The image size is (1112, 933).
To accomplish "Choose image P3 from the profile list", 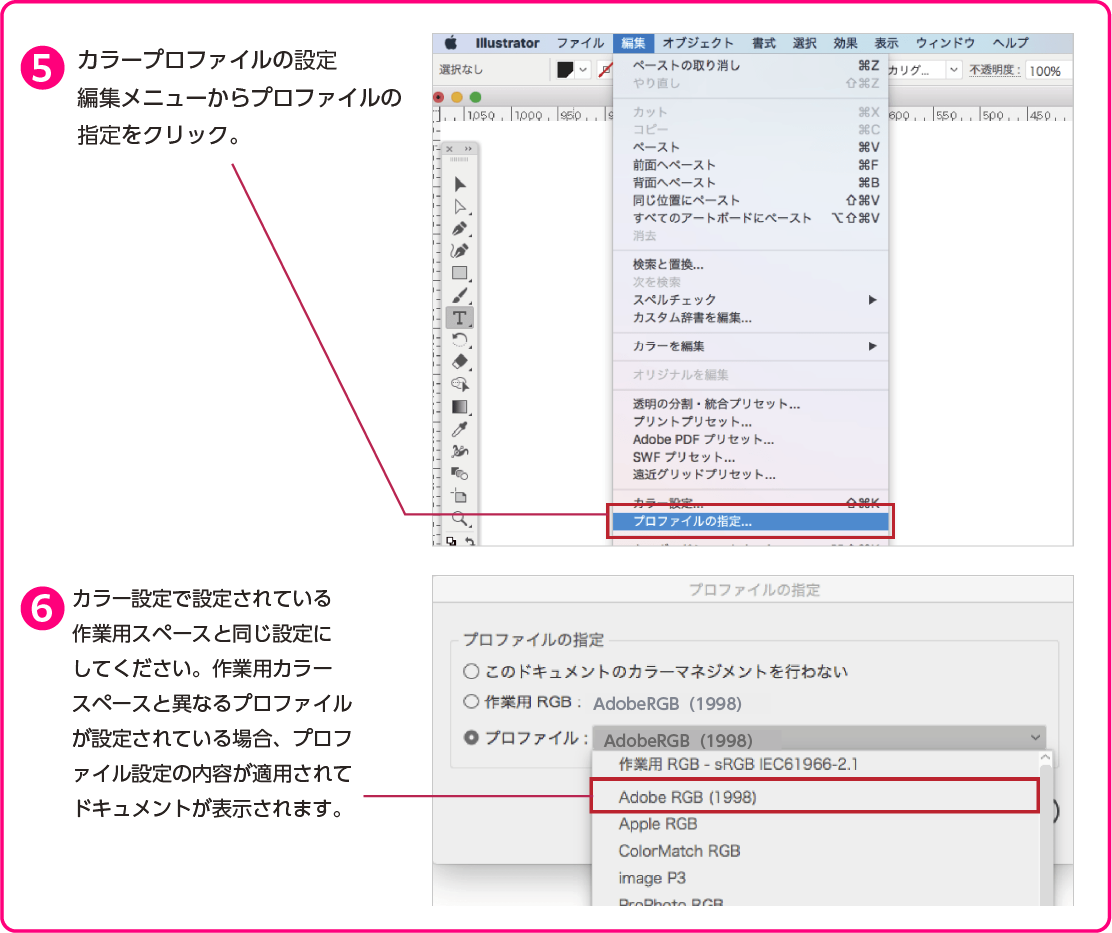I will [x=815, y=878].
